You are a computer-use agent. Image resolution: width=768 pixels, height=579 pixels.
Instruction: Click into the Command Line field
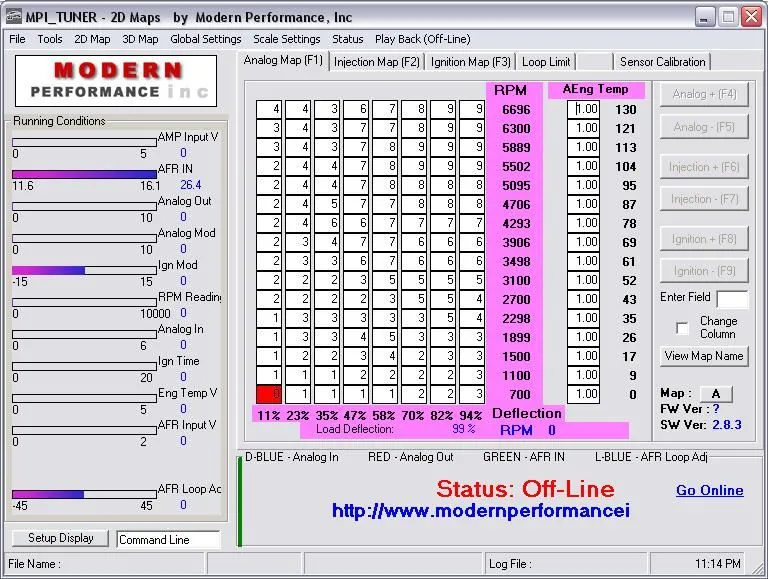tap(168, 540)
